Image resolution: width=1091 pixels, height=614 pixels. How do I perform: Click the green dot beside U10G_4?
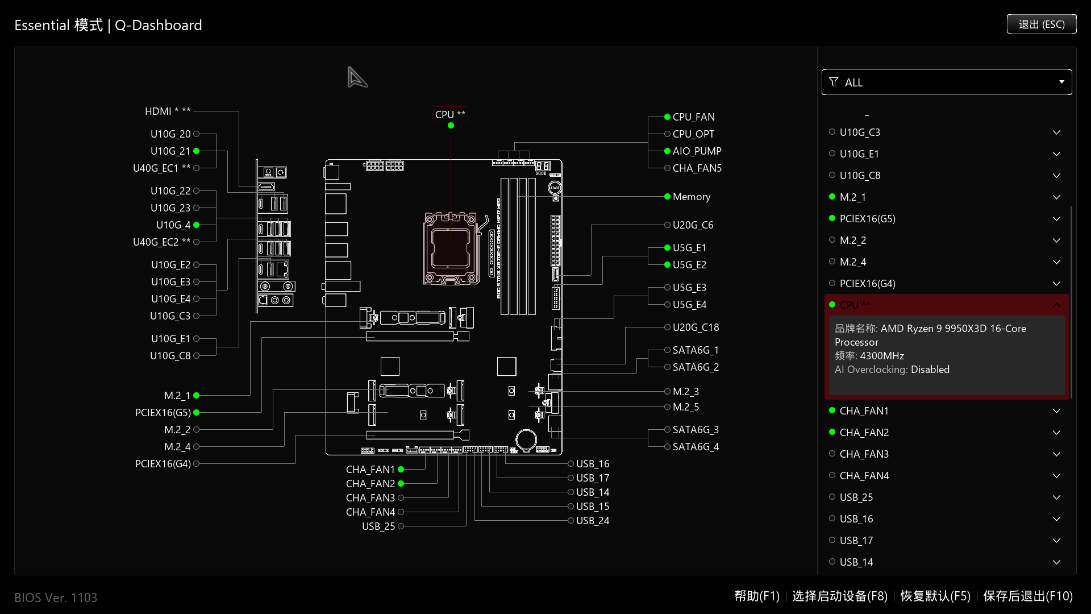click(x=196, y=225)
